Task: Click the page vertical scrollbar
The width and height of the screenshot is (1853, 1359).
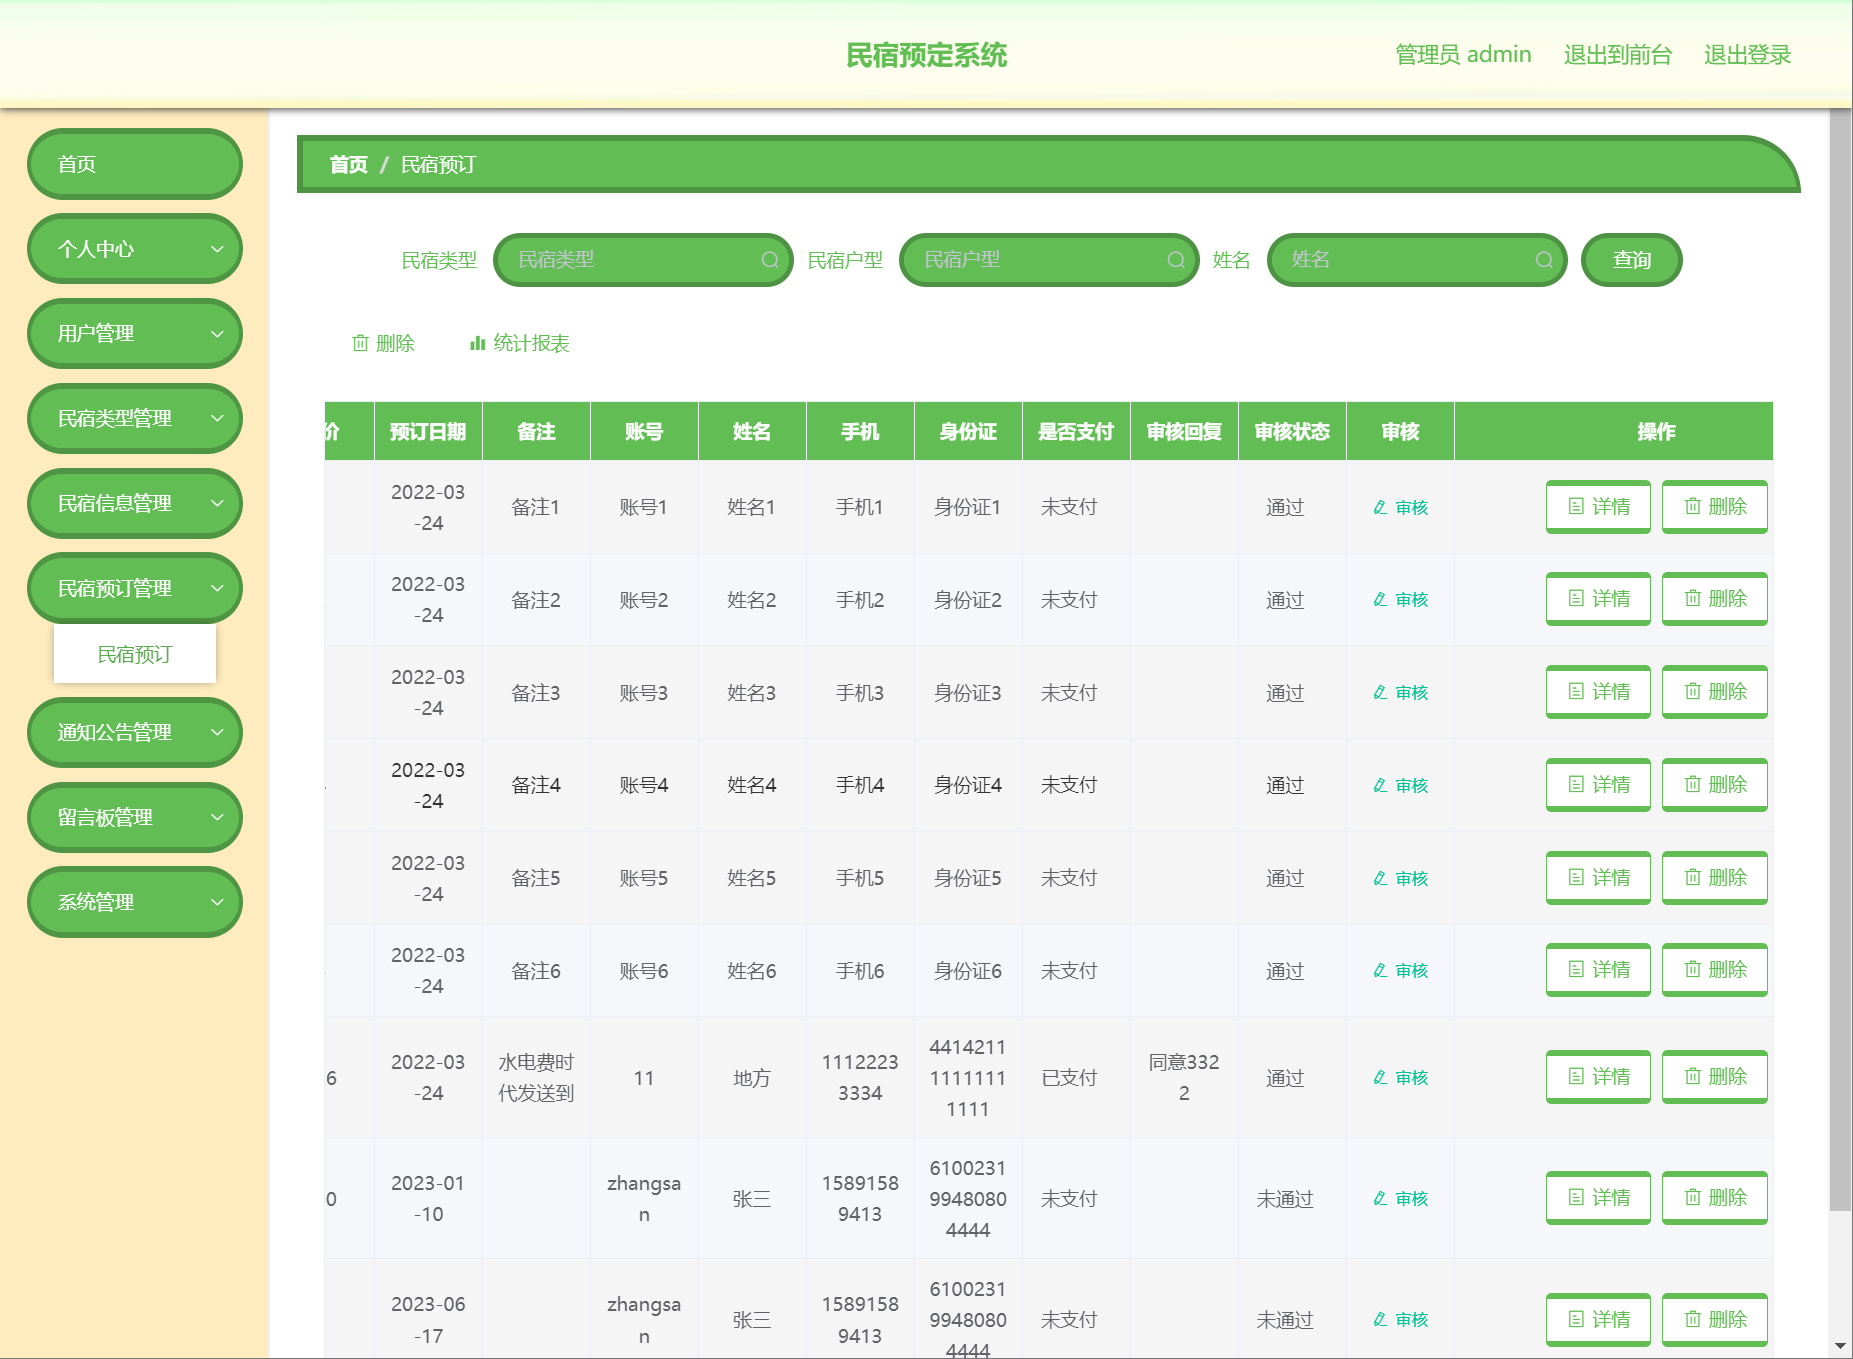Action: 1840,660
